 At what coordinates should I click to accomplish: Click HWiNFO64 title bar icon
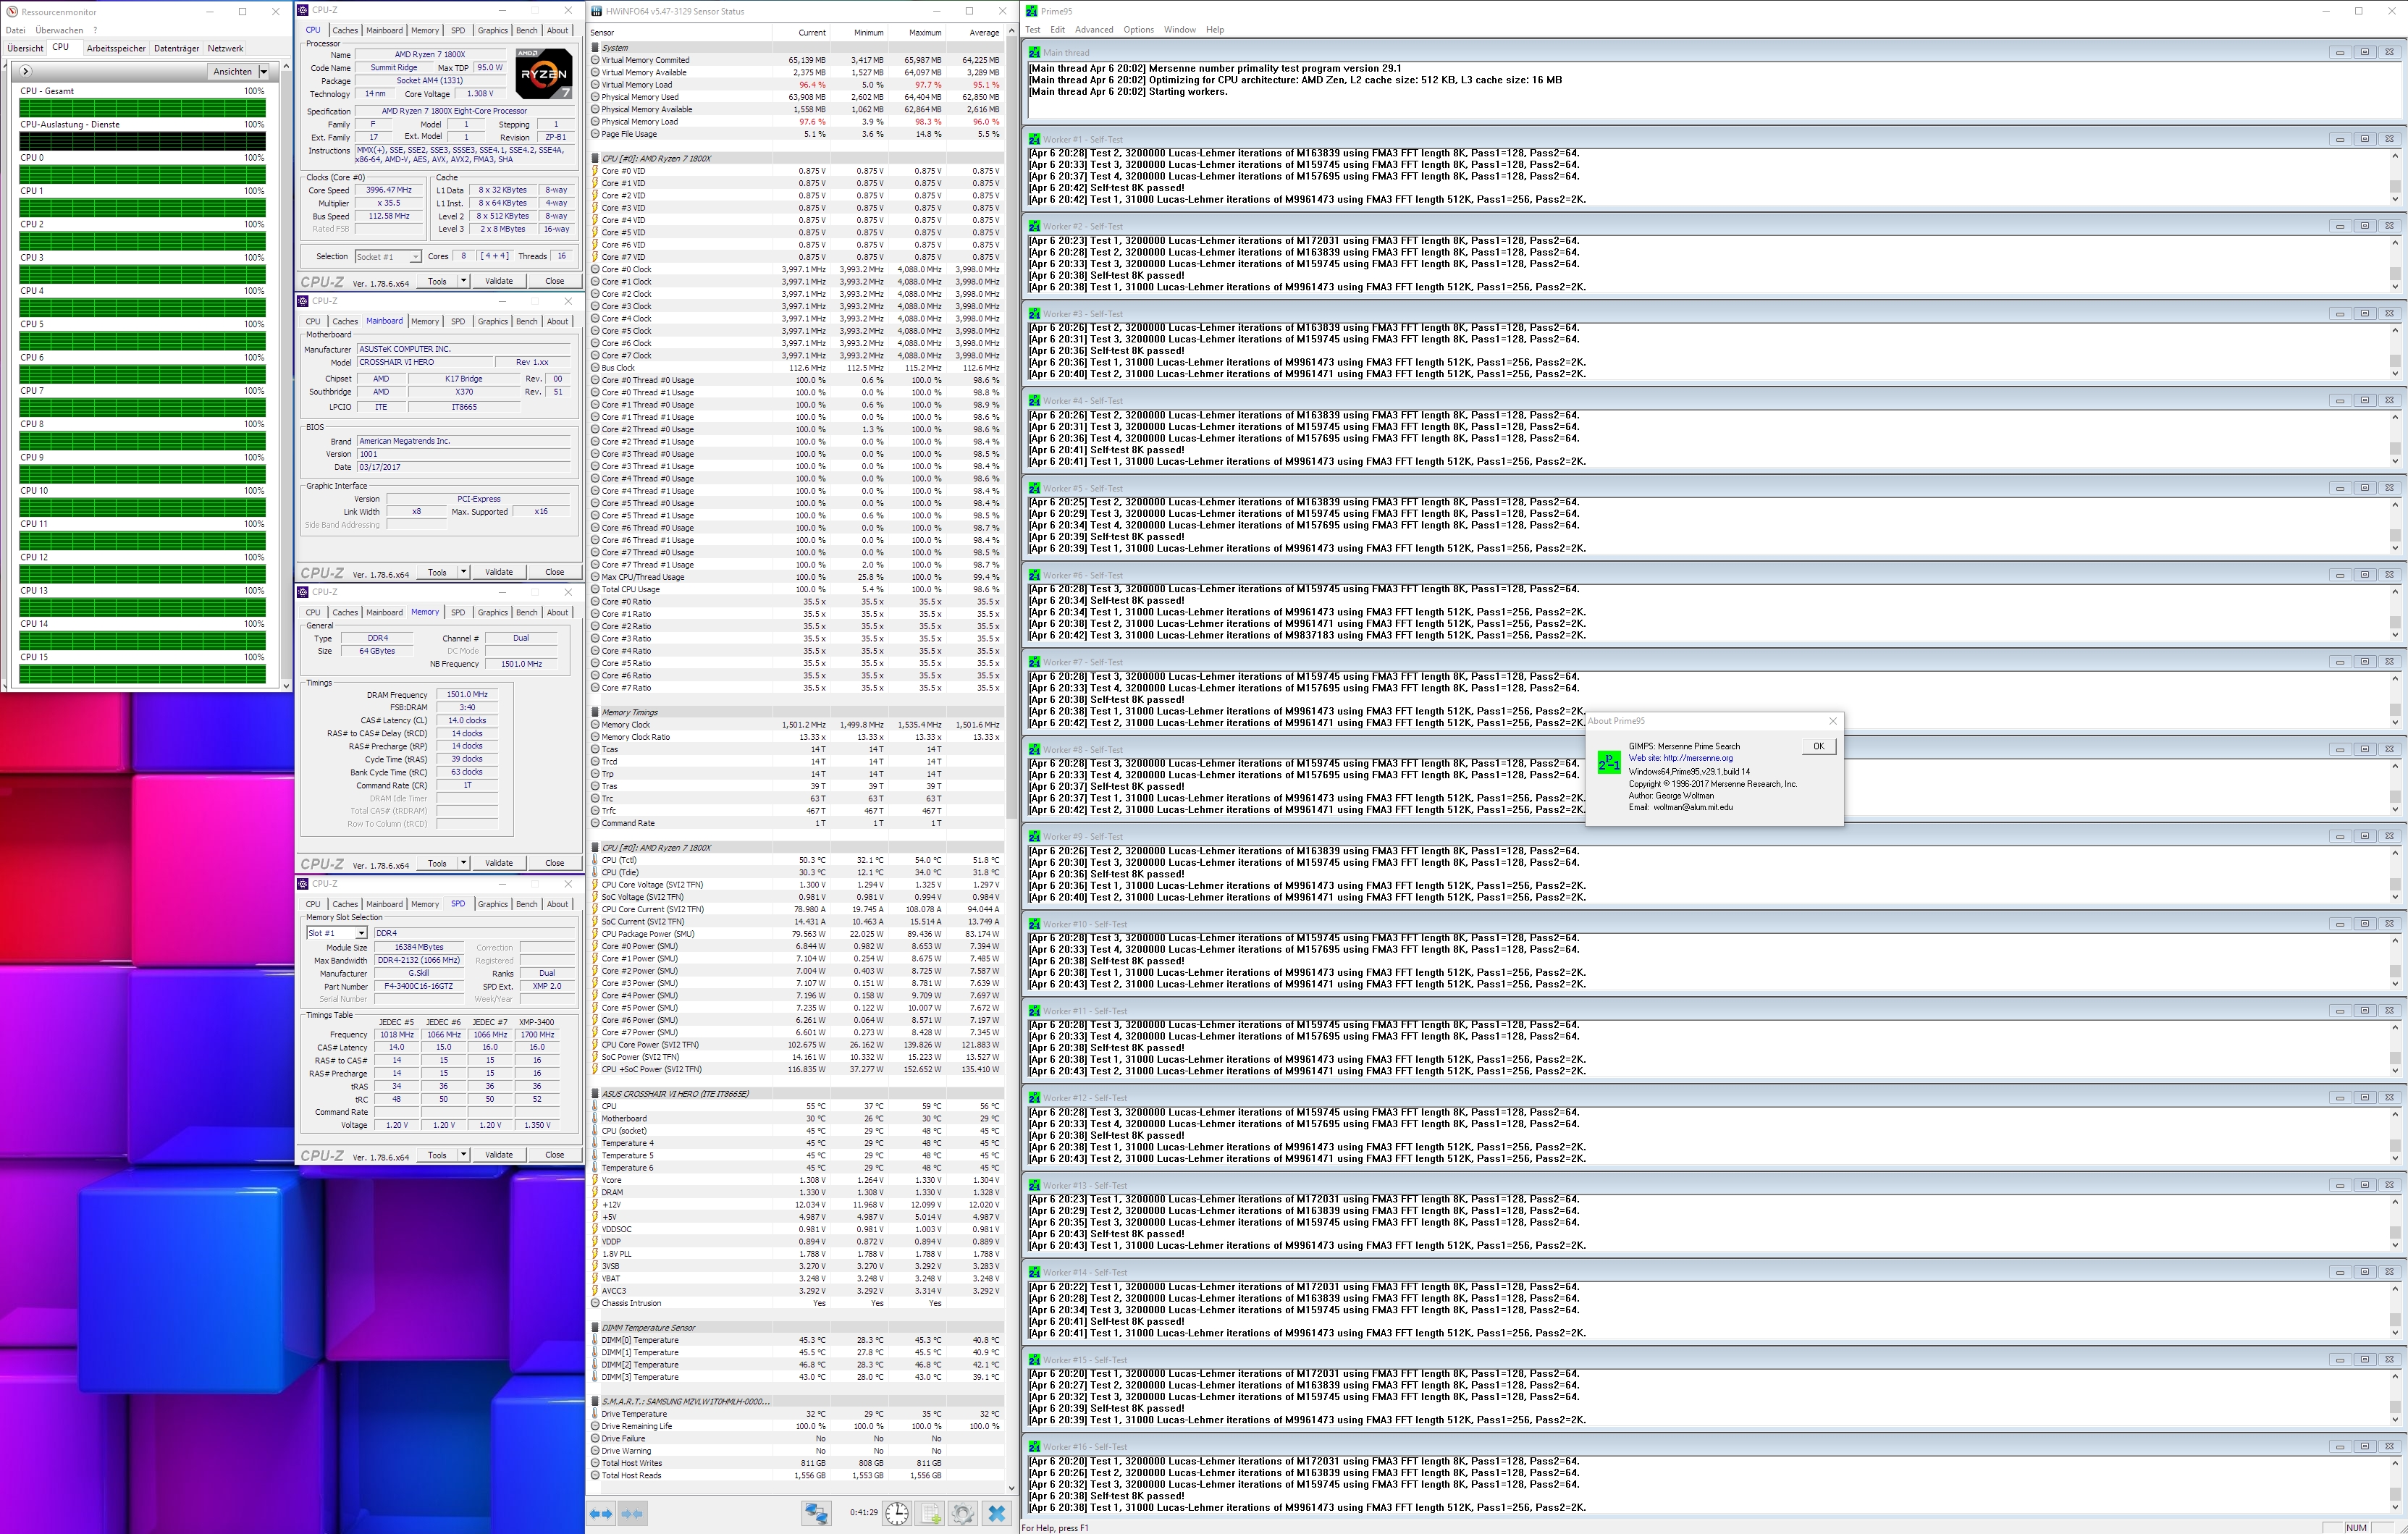(597, 12)
